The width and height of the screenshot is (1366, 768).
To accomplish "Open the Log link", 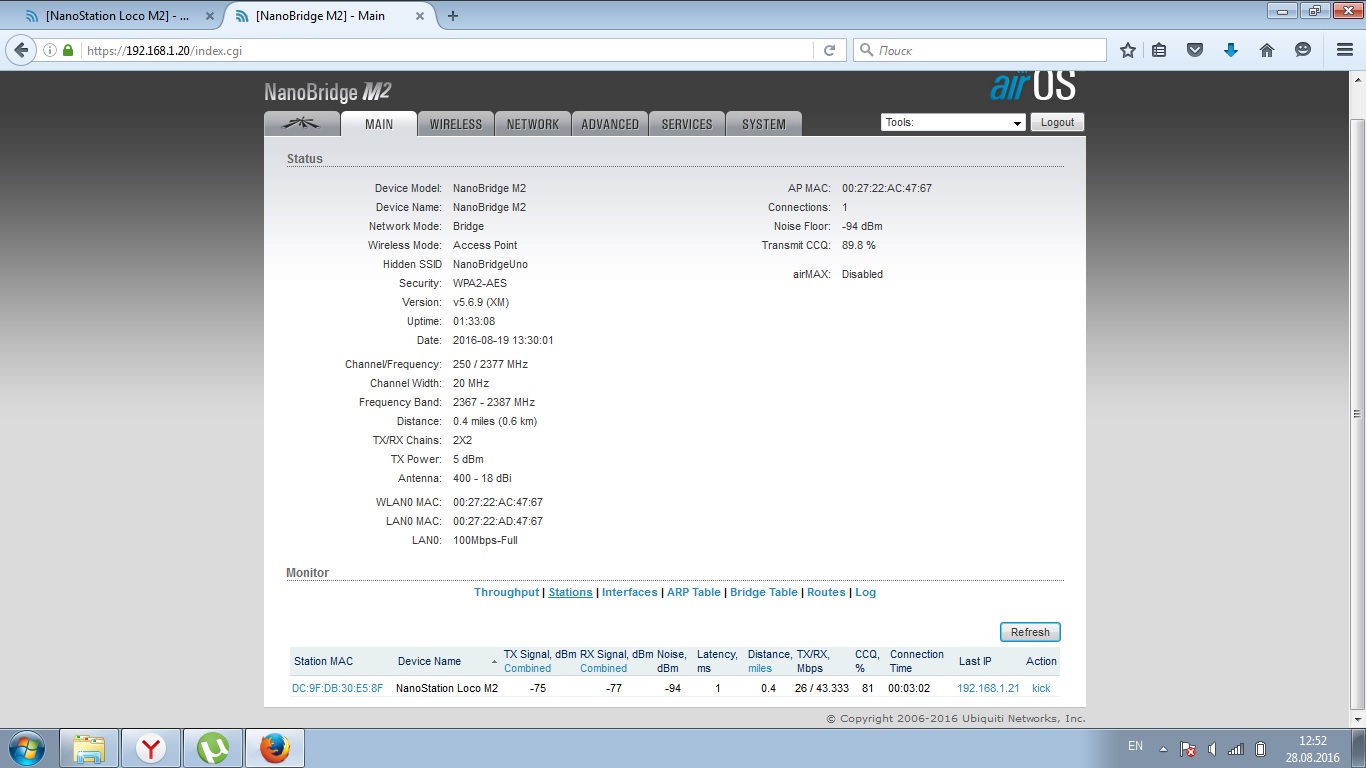I will pos(865,592).
